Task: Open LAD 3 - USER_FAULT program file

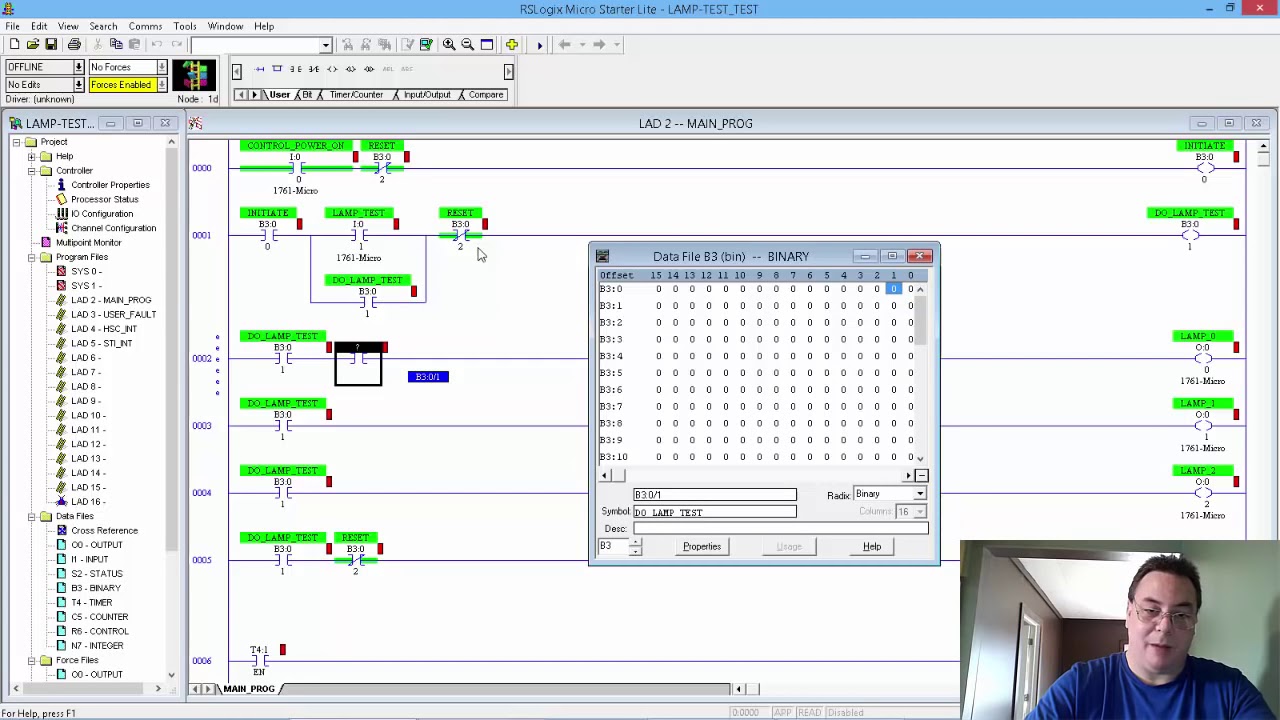Action: tap(113, 314)
